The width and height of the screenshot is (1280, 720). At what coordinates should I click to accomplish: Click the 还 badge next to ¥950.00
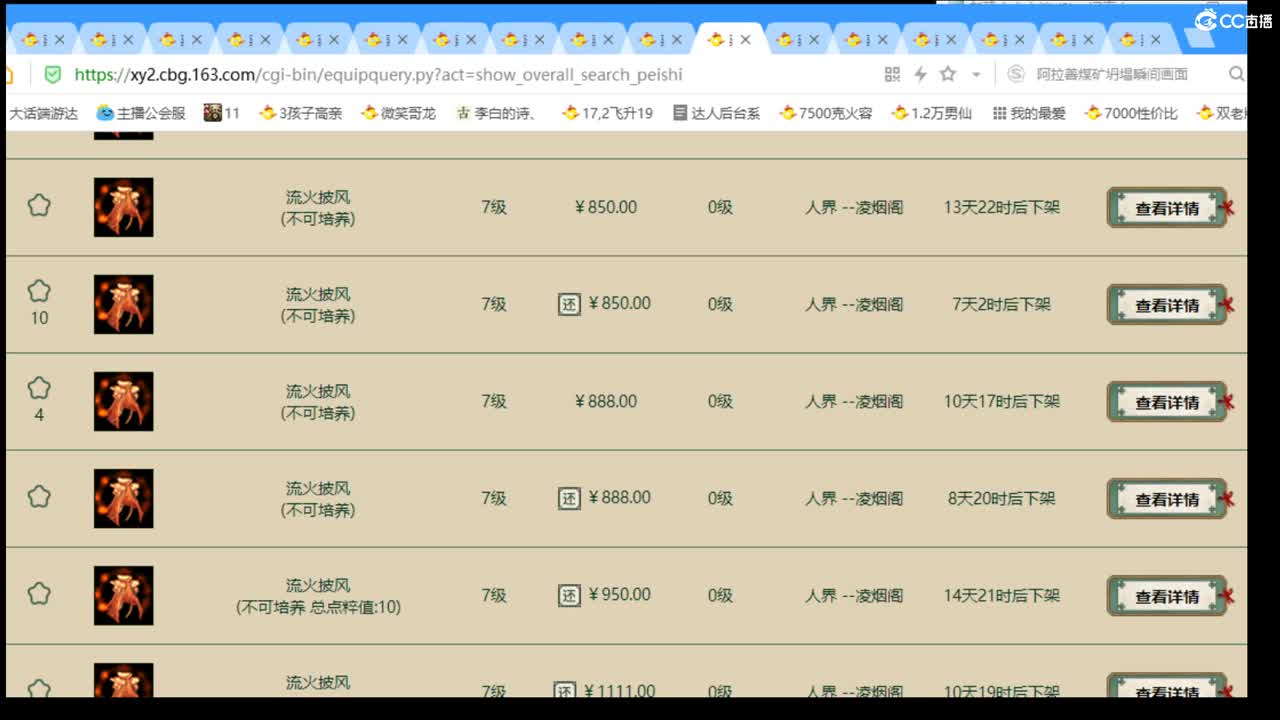pyautogui.click(x=569, y=594)
